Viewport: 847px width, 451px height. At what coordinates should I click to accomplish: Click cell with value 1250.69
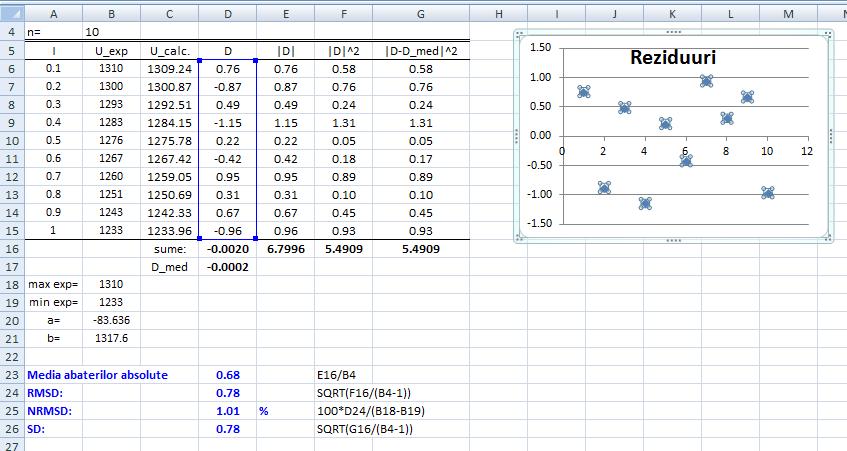coord(170,195)
